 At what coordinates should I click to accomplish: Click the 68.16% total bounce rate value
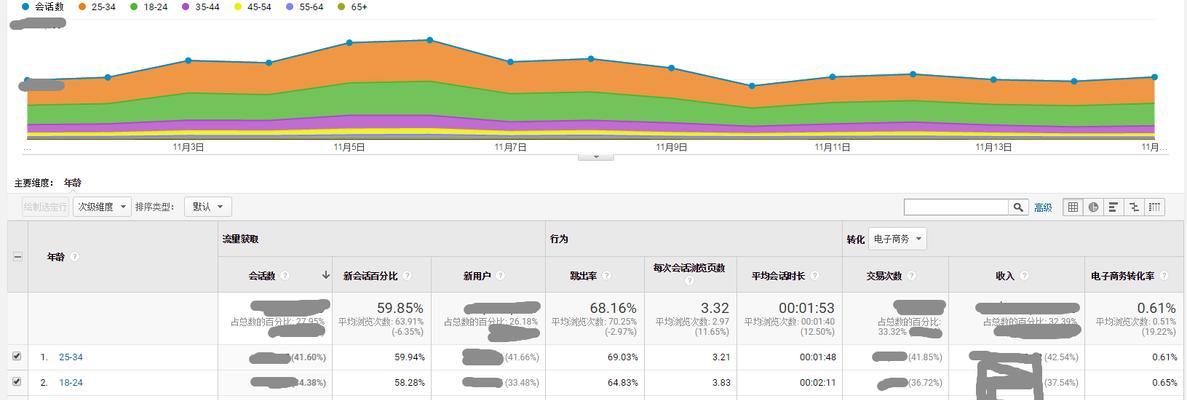point(614,308)
